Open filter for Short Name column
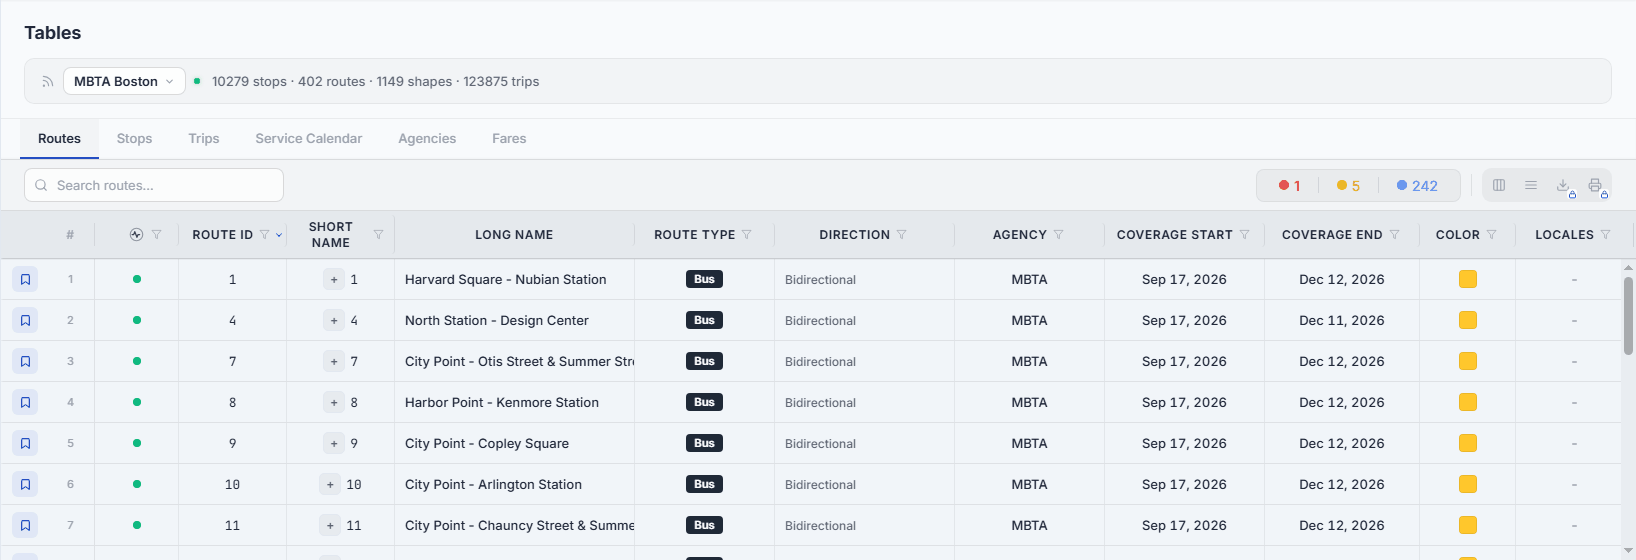The height and width of the screenshot is (560, 1636). pyautogui.click(x=378, y=235)
